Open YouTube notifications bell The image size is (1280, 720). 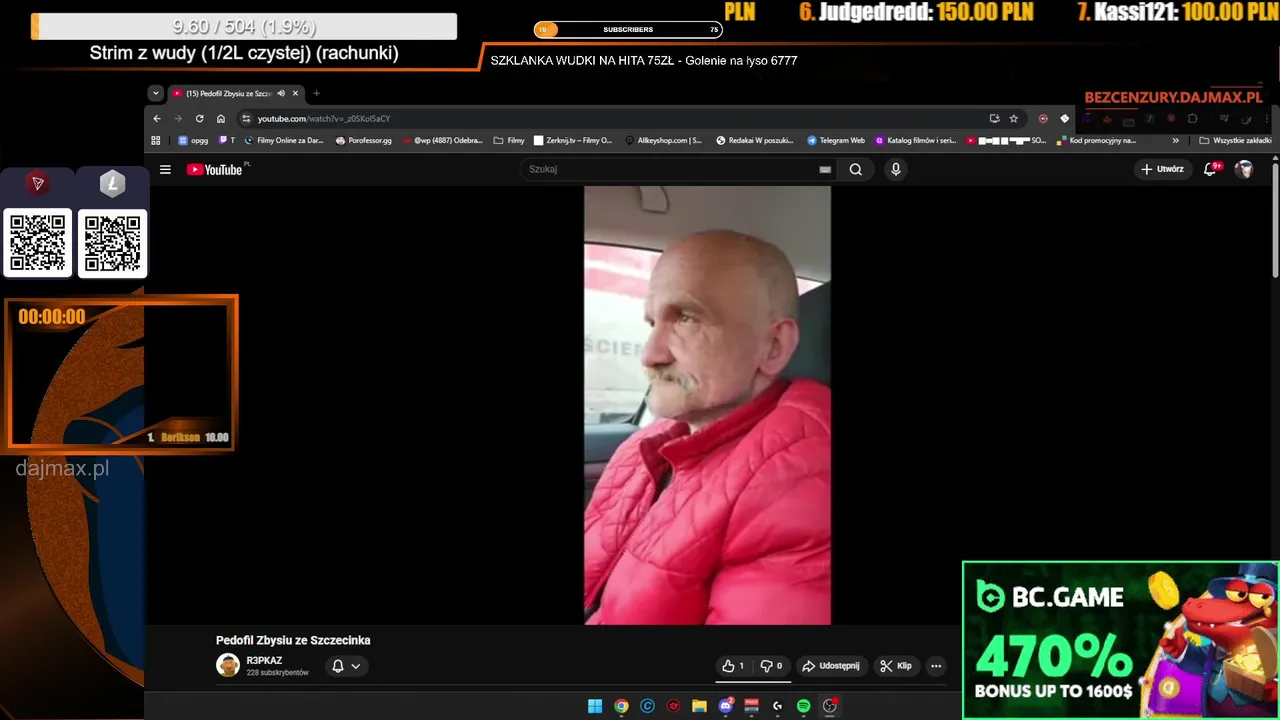(1210, 170)
